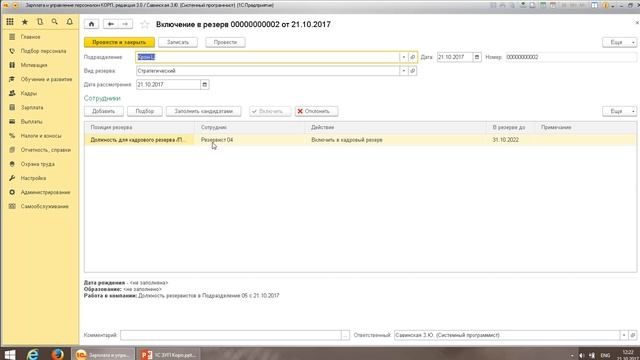
Task: Open the Вид резерва field link icon
Action: (413, 71)
